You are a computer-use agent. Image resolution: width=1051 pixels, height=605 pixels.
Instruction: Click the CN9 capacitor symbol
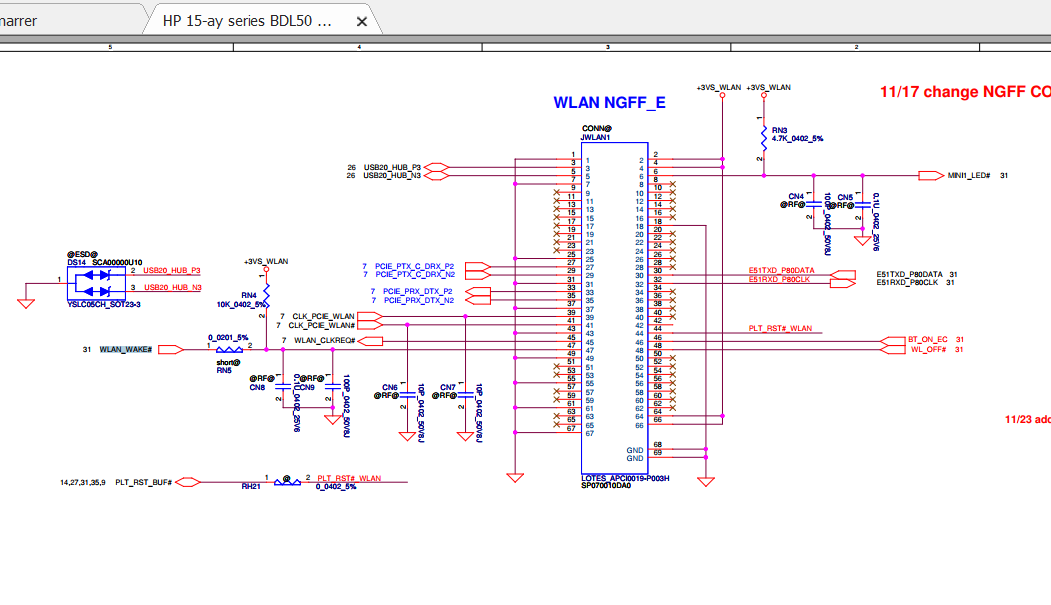(x=332, y=387)
